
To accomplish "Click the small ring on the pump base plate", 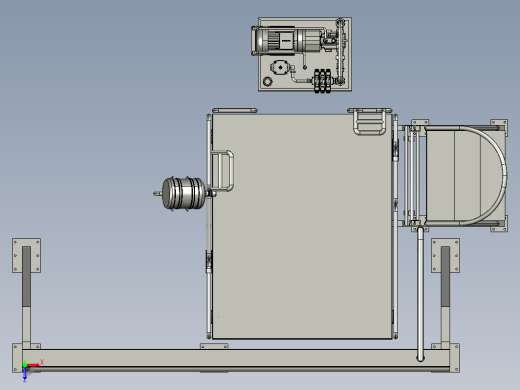I will (268, 81).
